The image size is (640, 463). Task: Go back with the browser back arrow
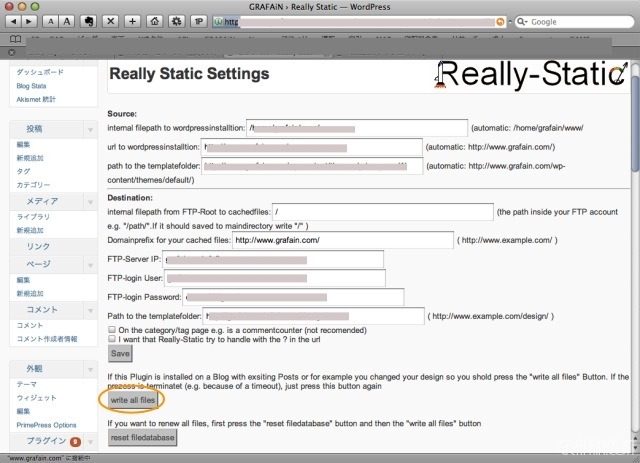pyautogui.click(x=13, y=22)
